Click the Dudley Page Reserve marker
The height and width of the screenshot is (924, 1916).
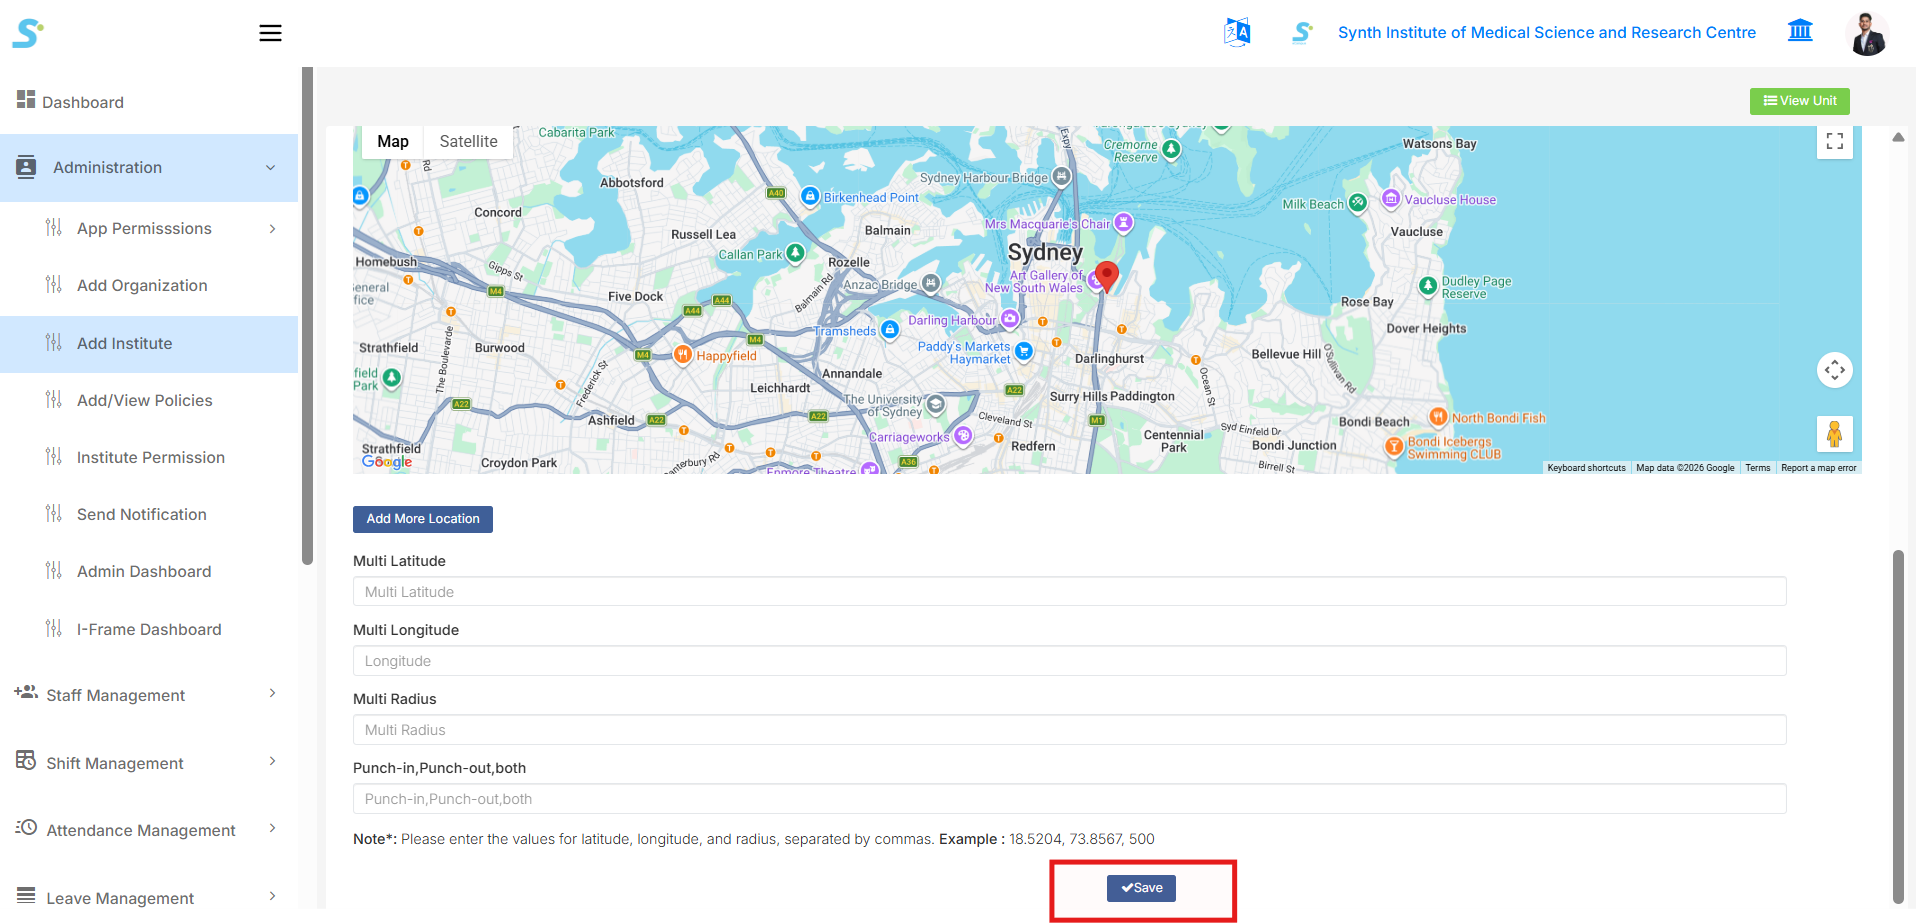[1428, 286]
